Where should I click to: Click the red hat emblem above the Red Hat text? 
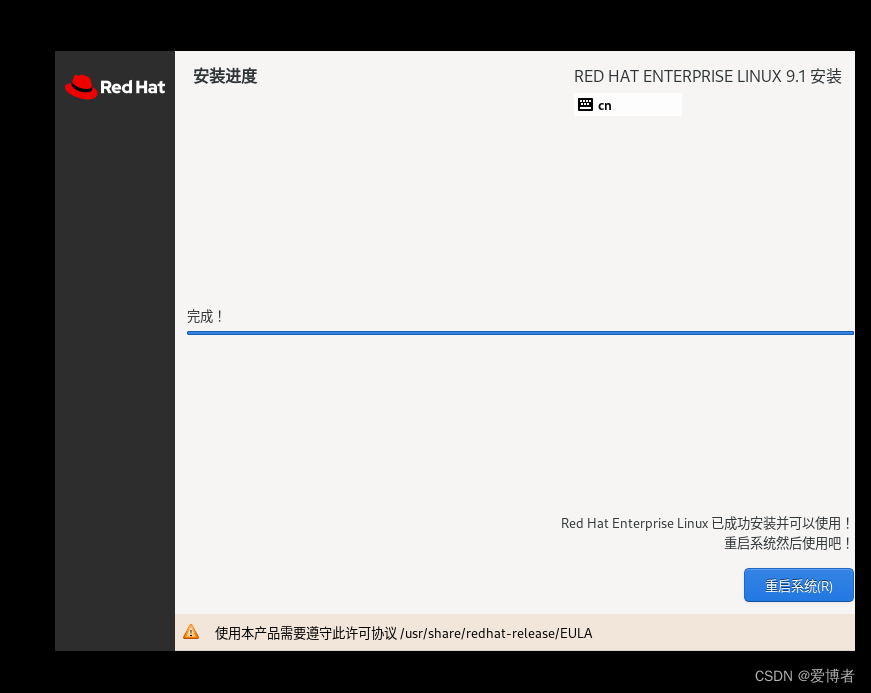(x=83, y=85)
